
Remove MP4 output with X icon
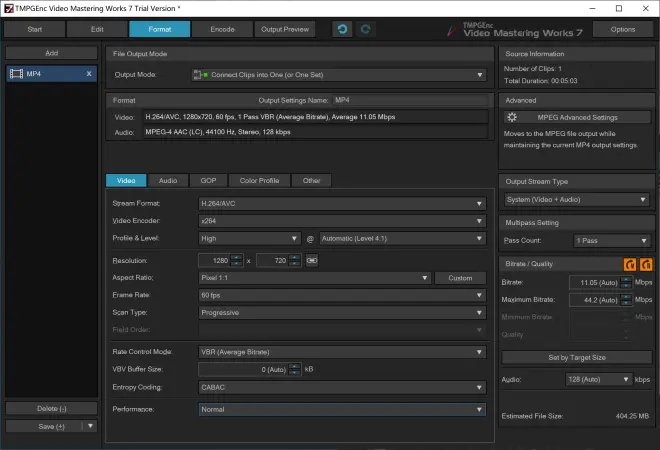(89, 74)
